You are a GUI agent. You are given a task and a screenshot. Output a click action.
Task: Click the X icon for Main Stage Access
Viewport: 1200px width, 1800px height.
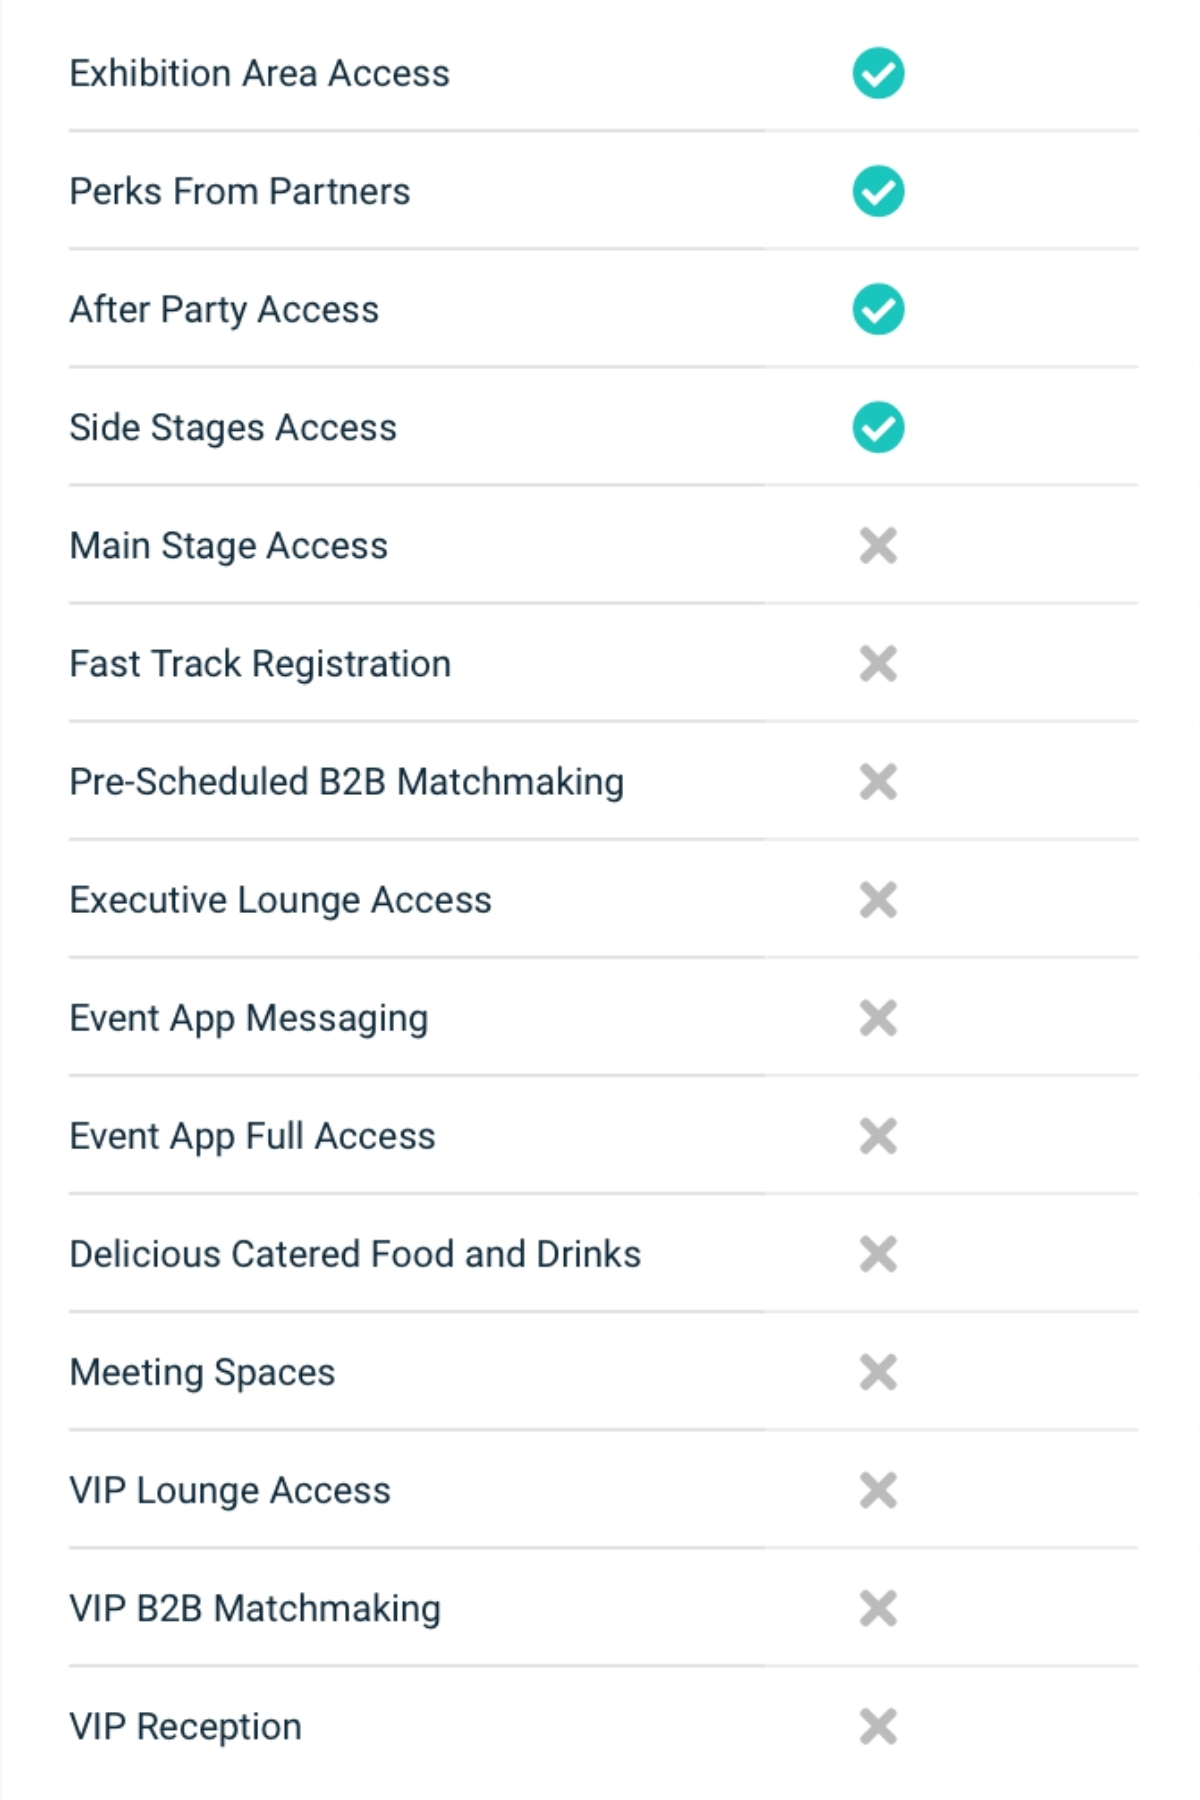point(878,546)
